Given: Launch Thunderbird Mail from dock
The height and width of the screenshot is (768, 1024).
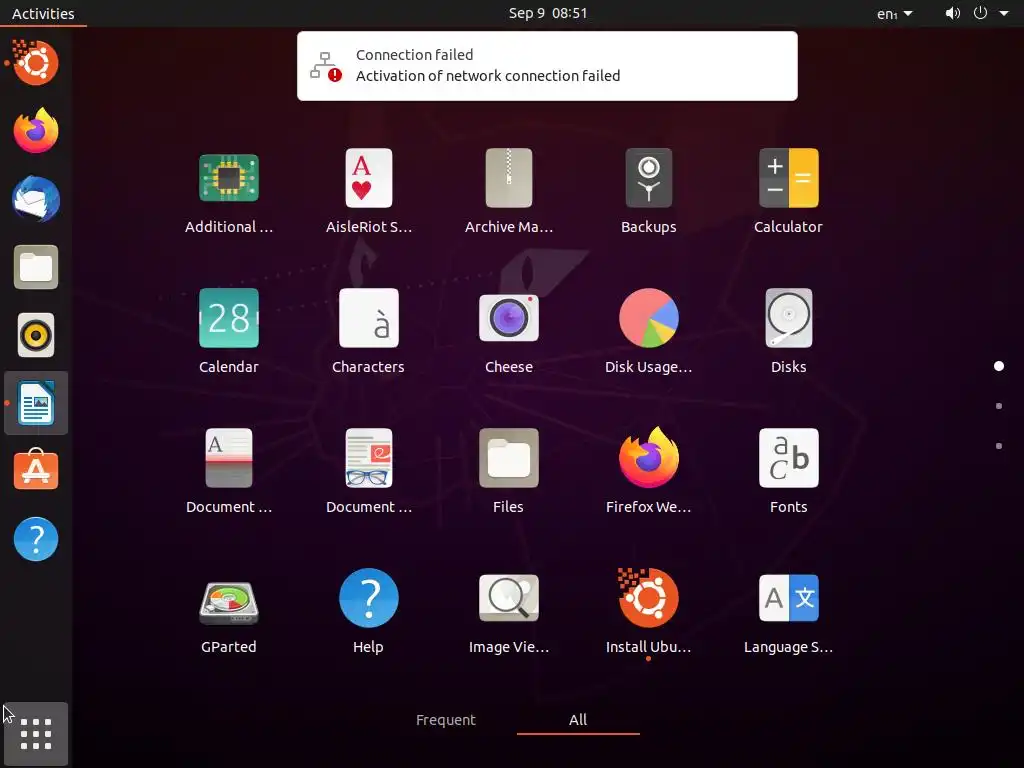Looking at the screenshot, I should click(36, 199).
